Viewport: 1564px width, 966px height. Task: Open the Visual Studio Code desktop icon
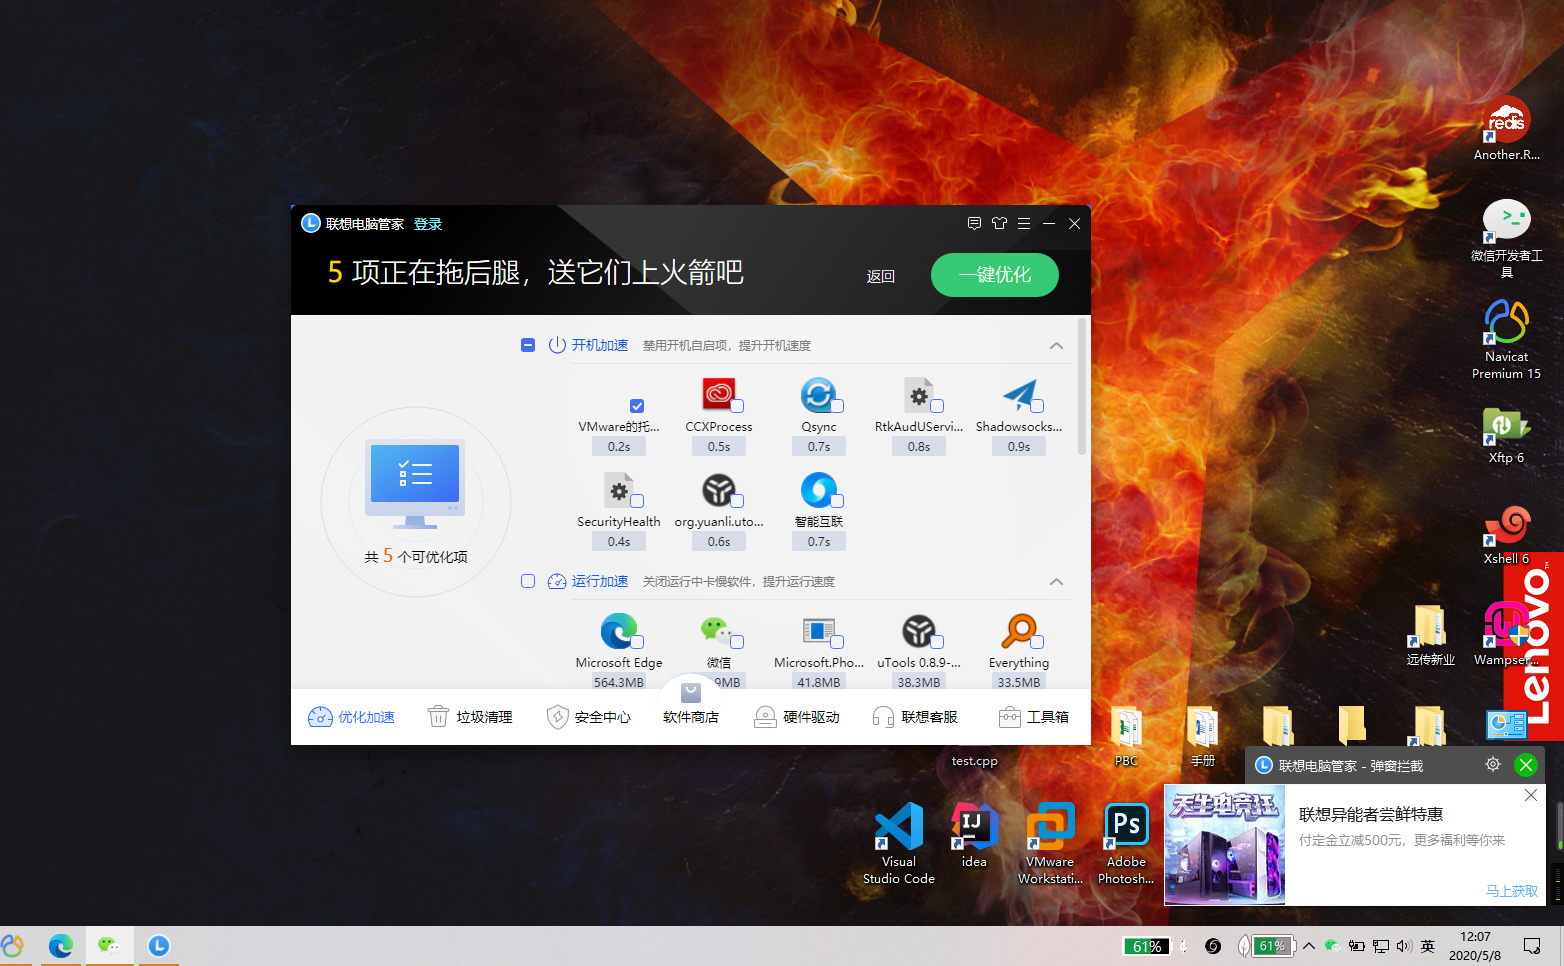899,844
